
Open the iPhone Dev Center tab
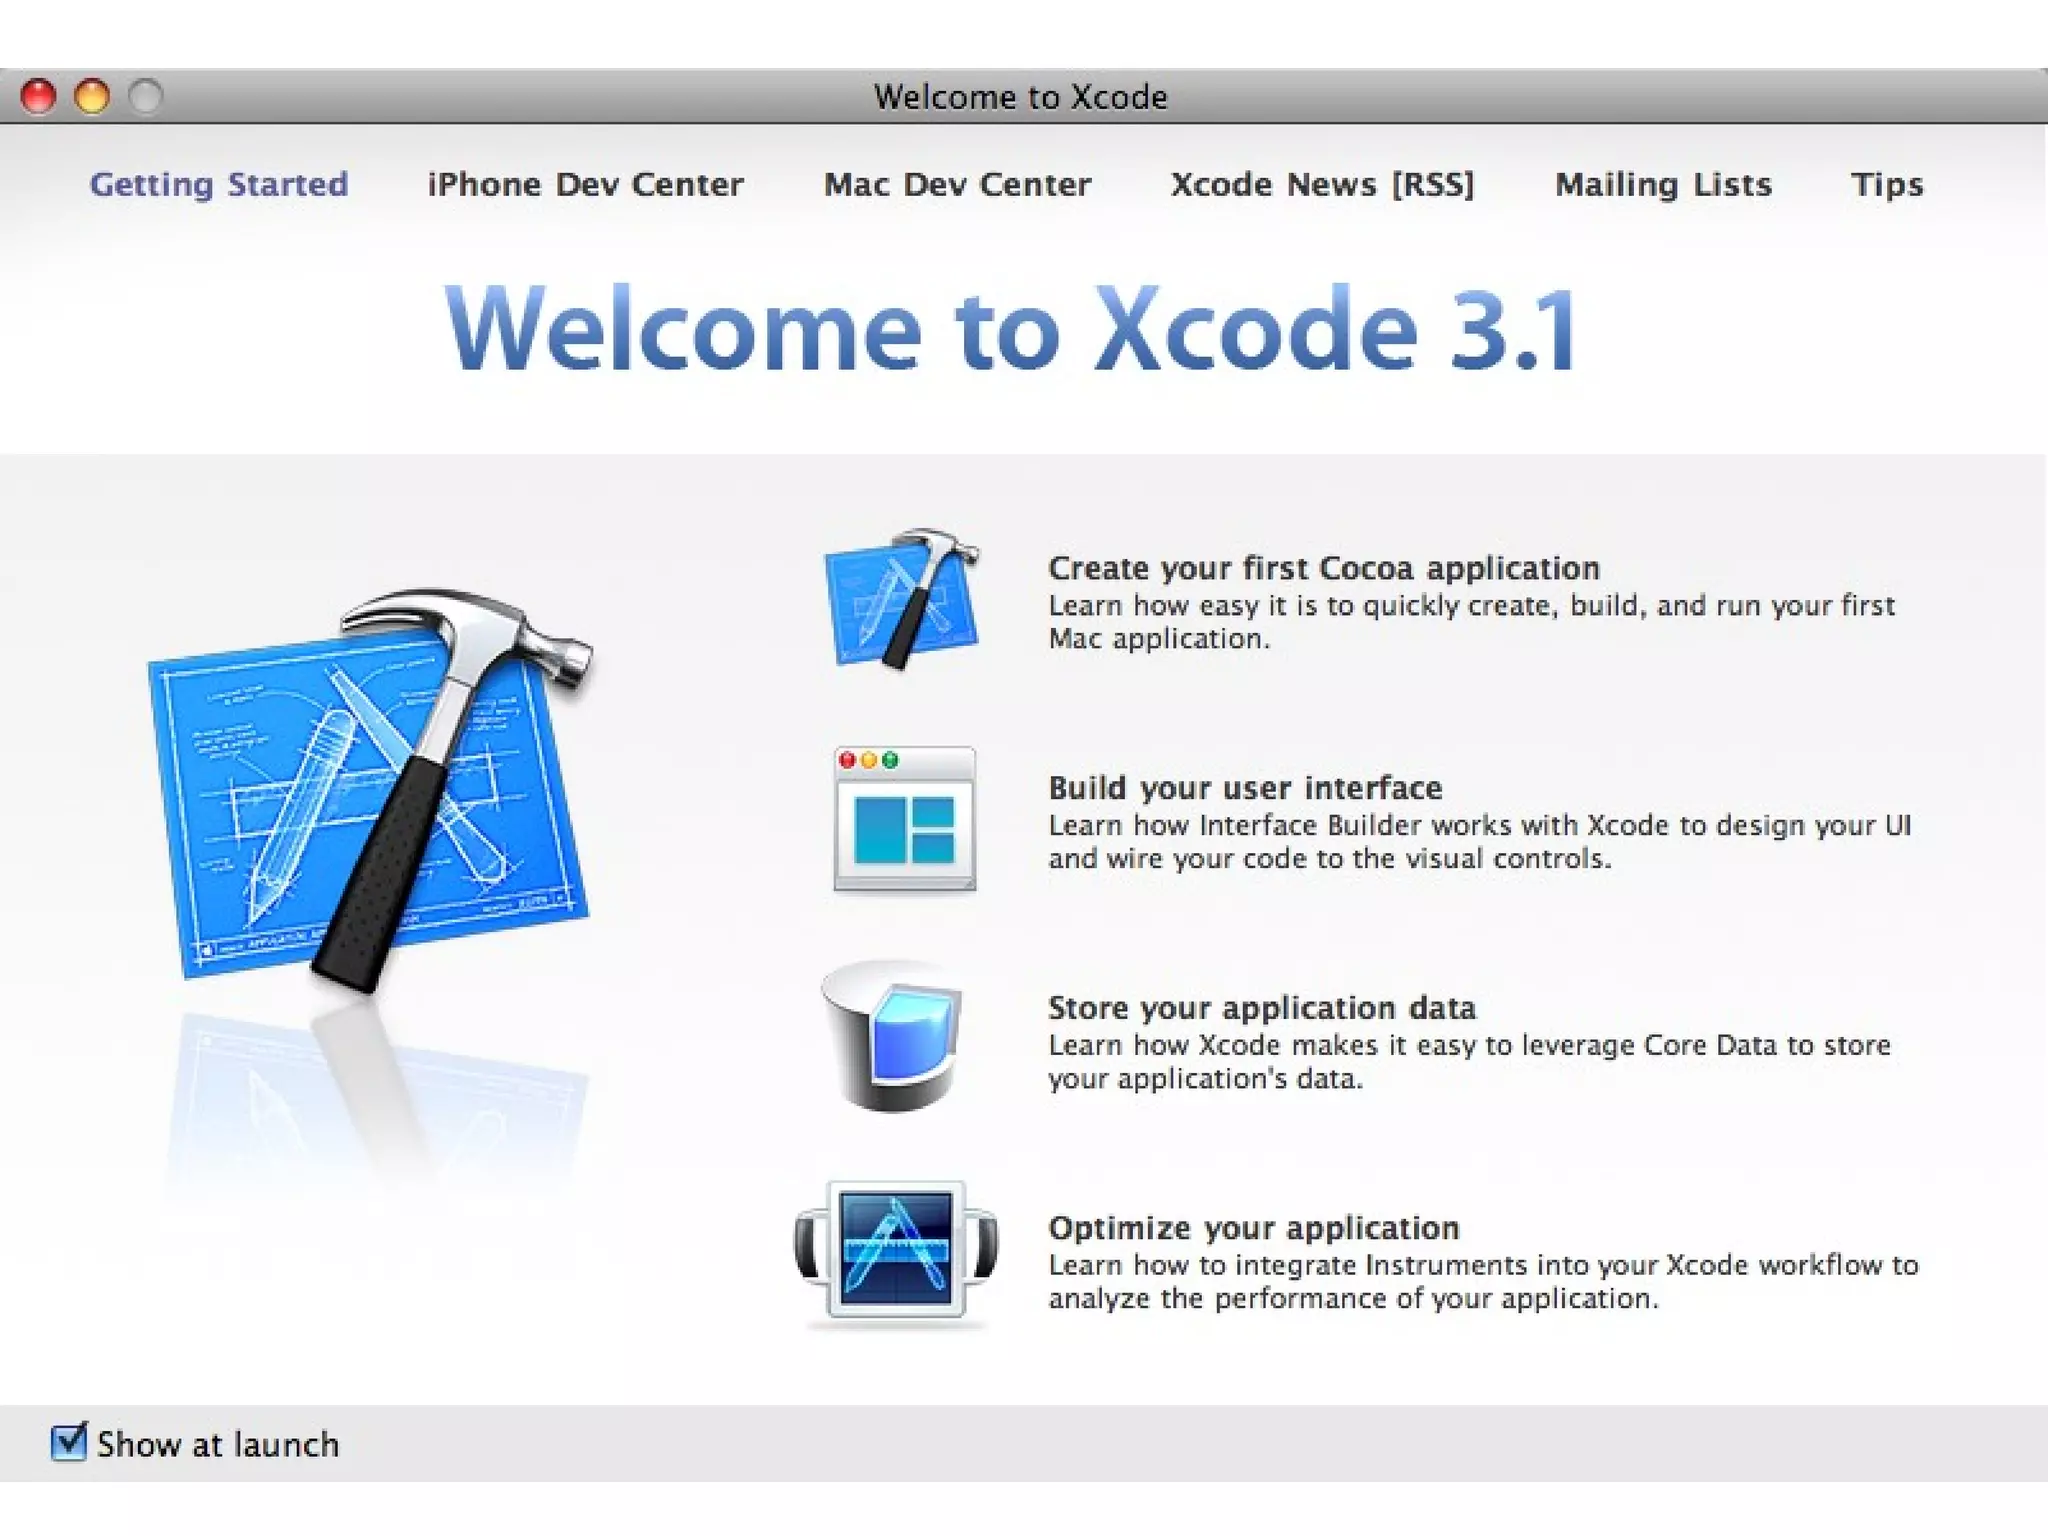click(x=585, y=185)
